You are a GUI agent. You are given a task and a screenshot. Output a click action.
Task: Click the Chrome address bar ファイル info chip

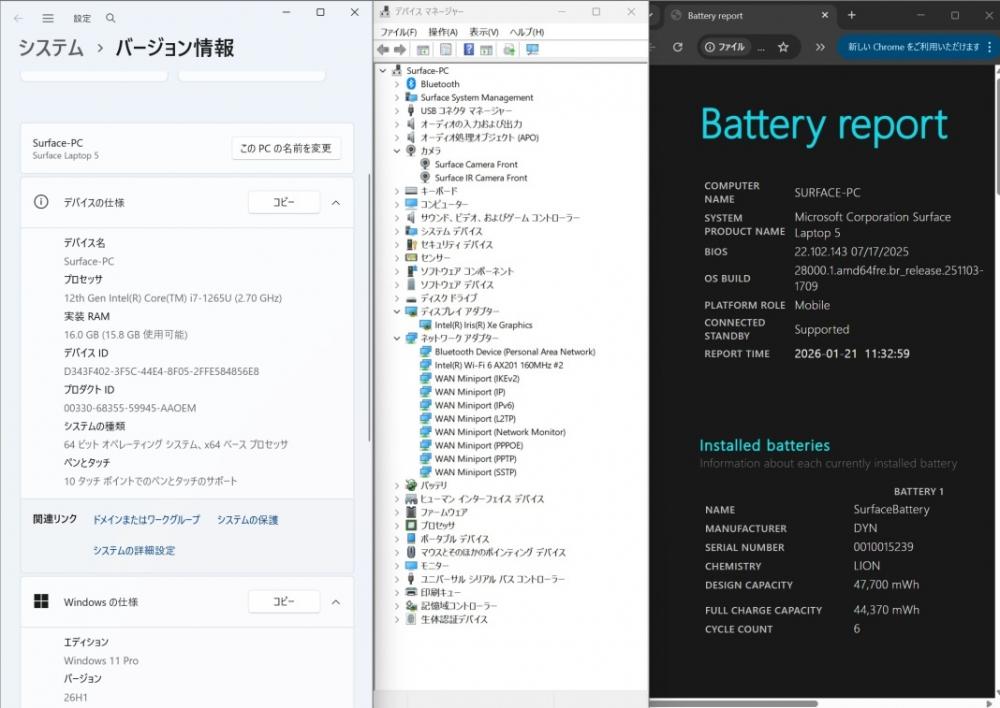click(x=724, y=47)
